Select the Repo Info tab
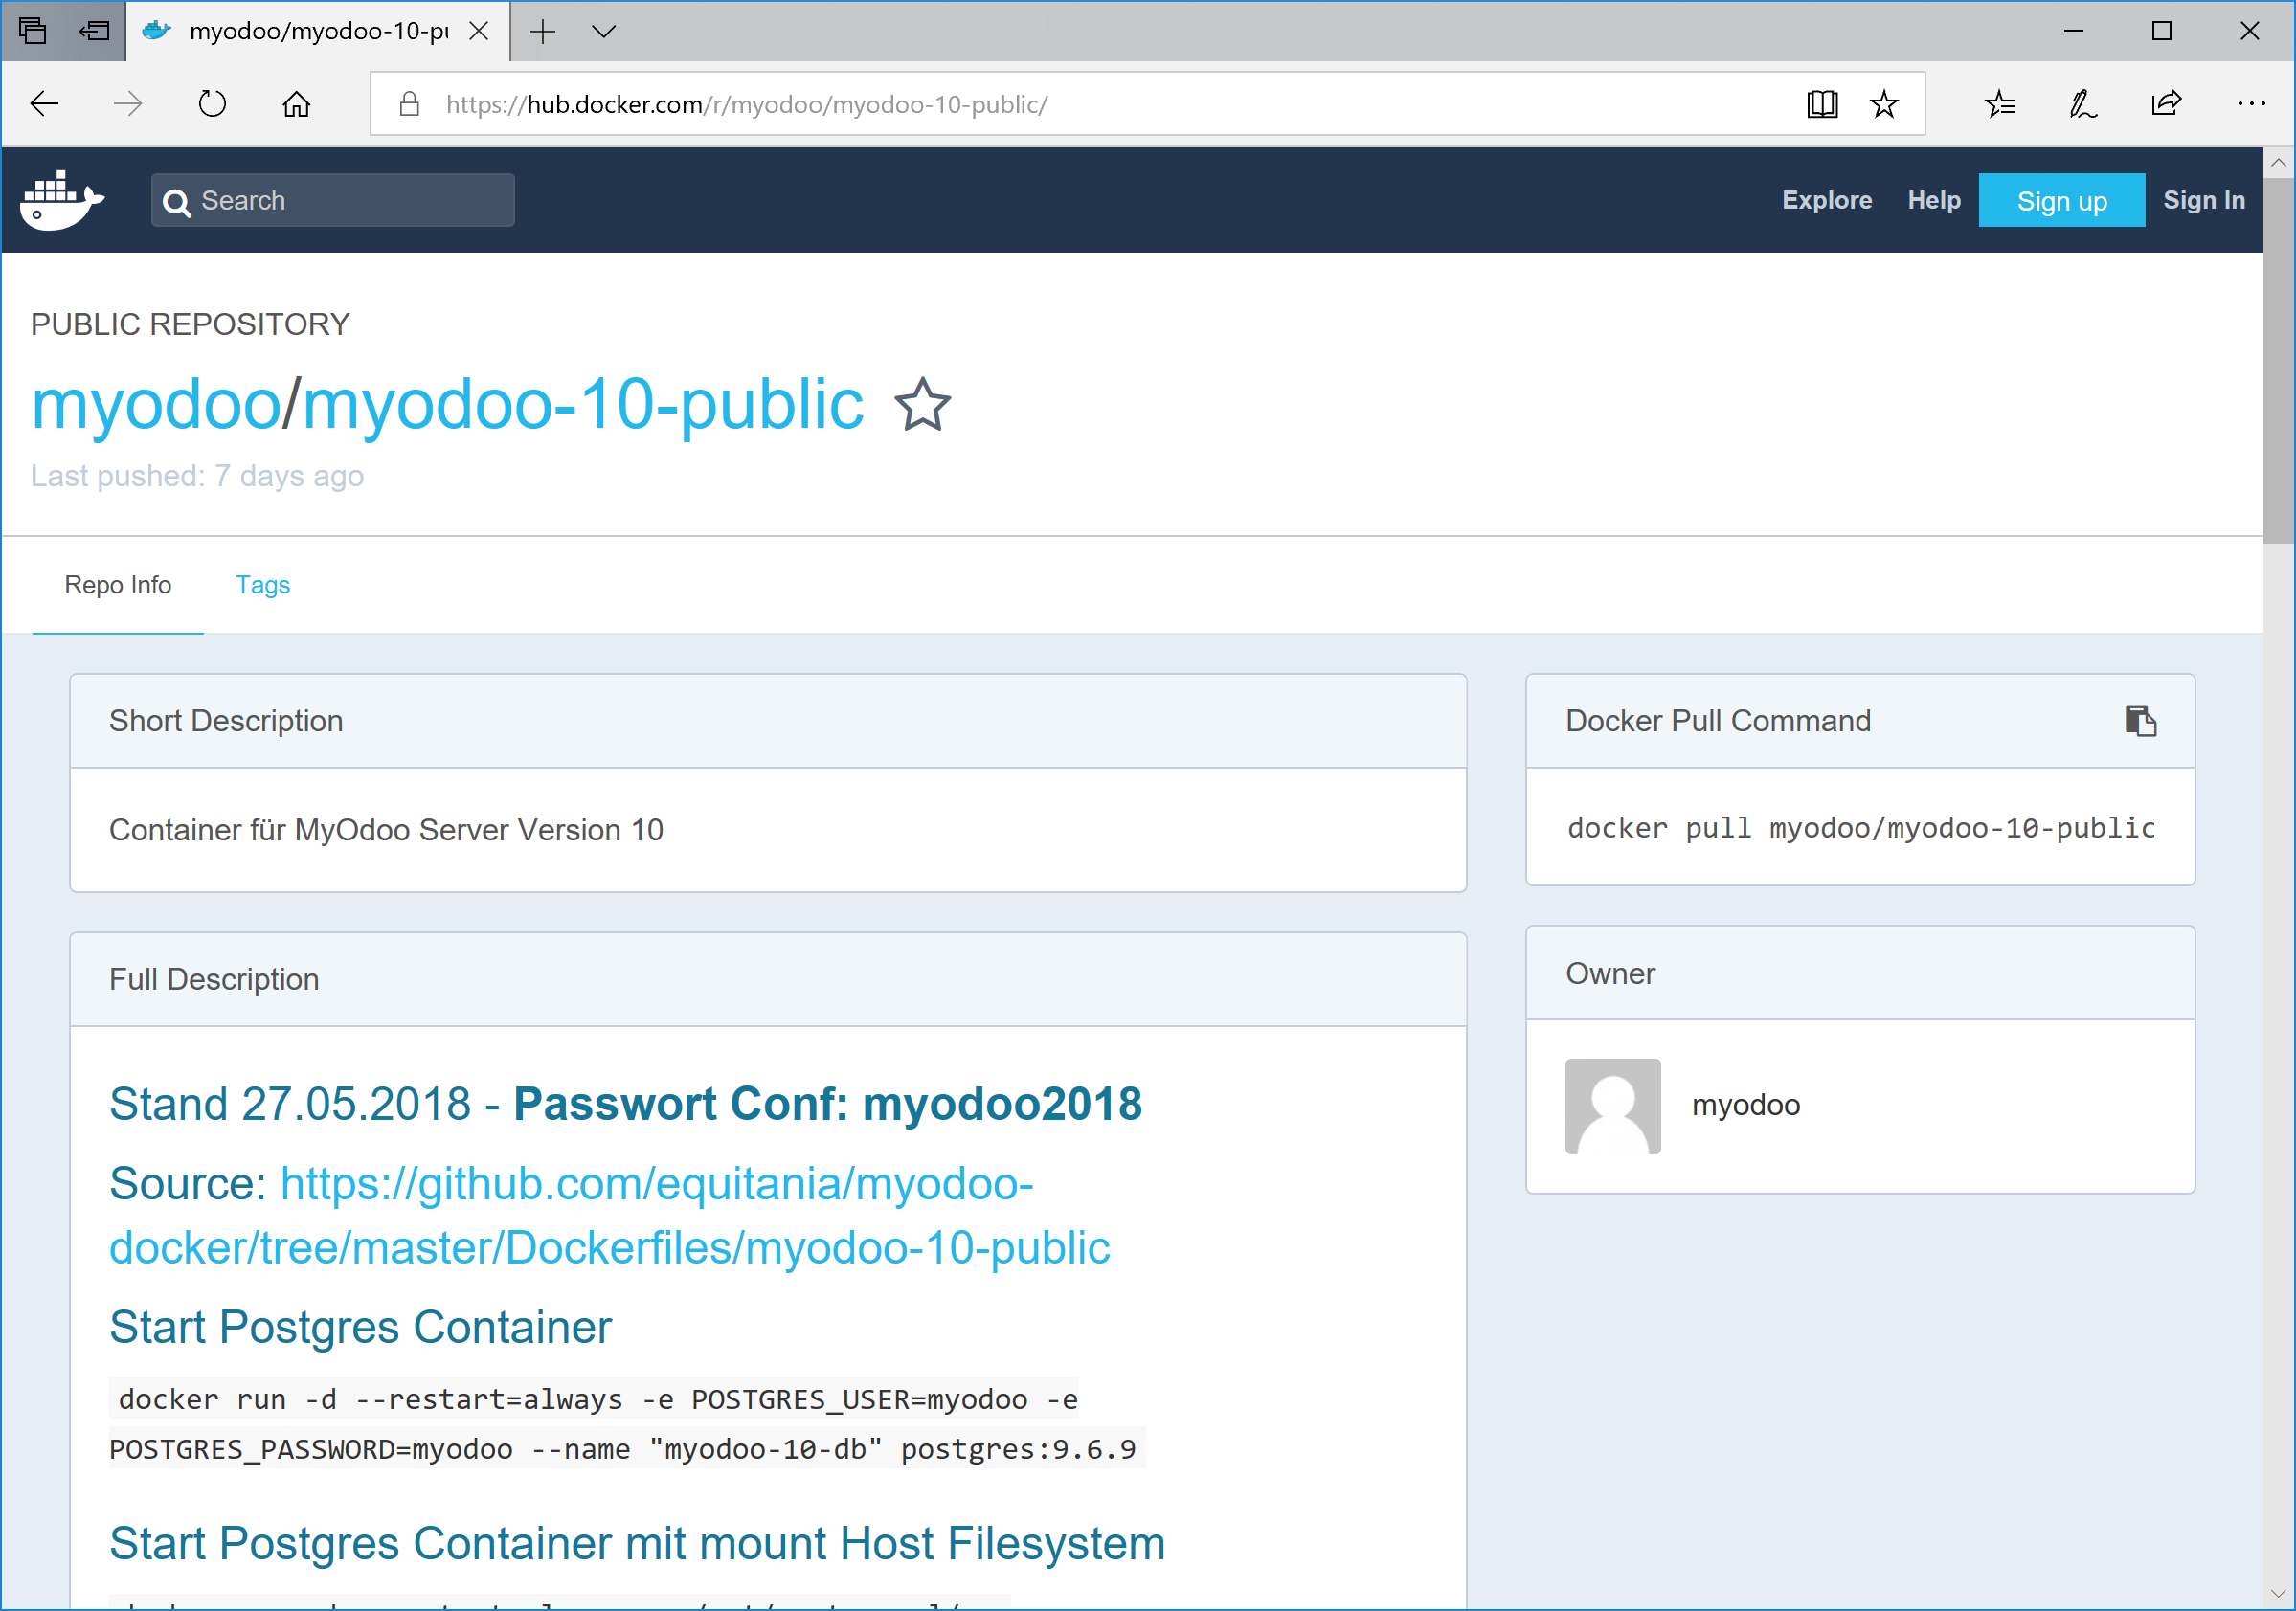Screen dimensions: 2296x1611 118,584
